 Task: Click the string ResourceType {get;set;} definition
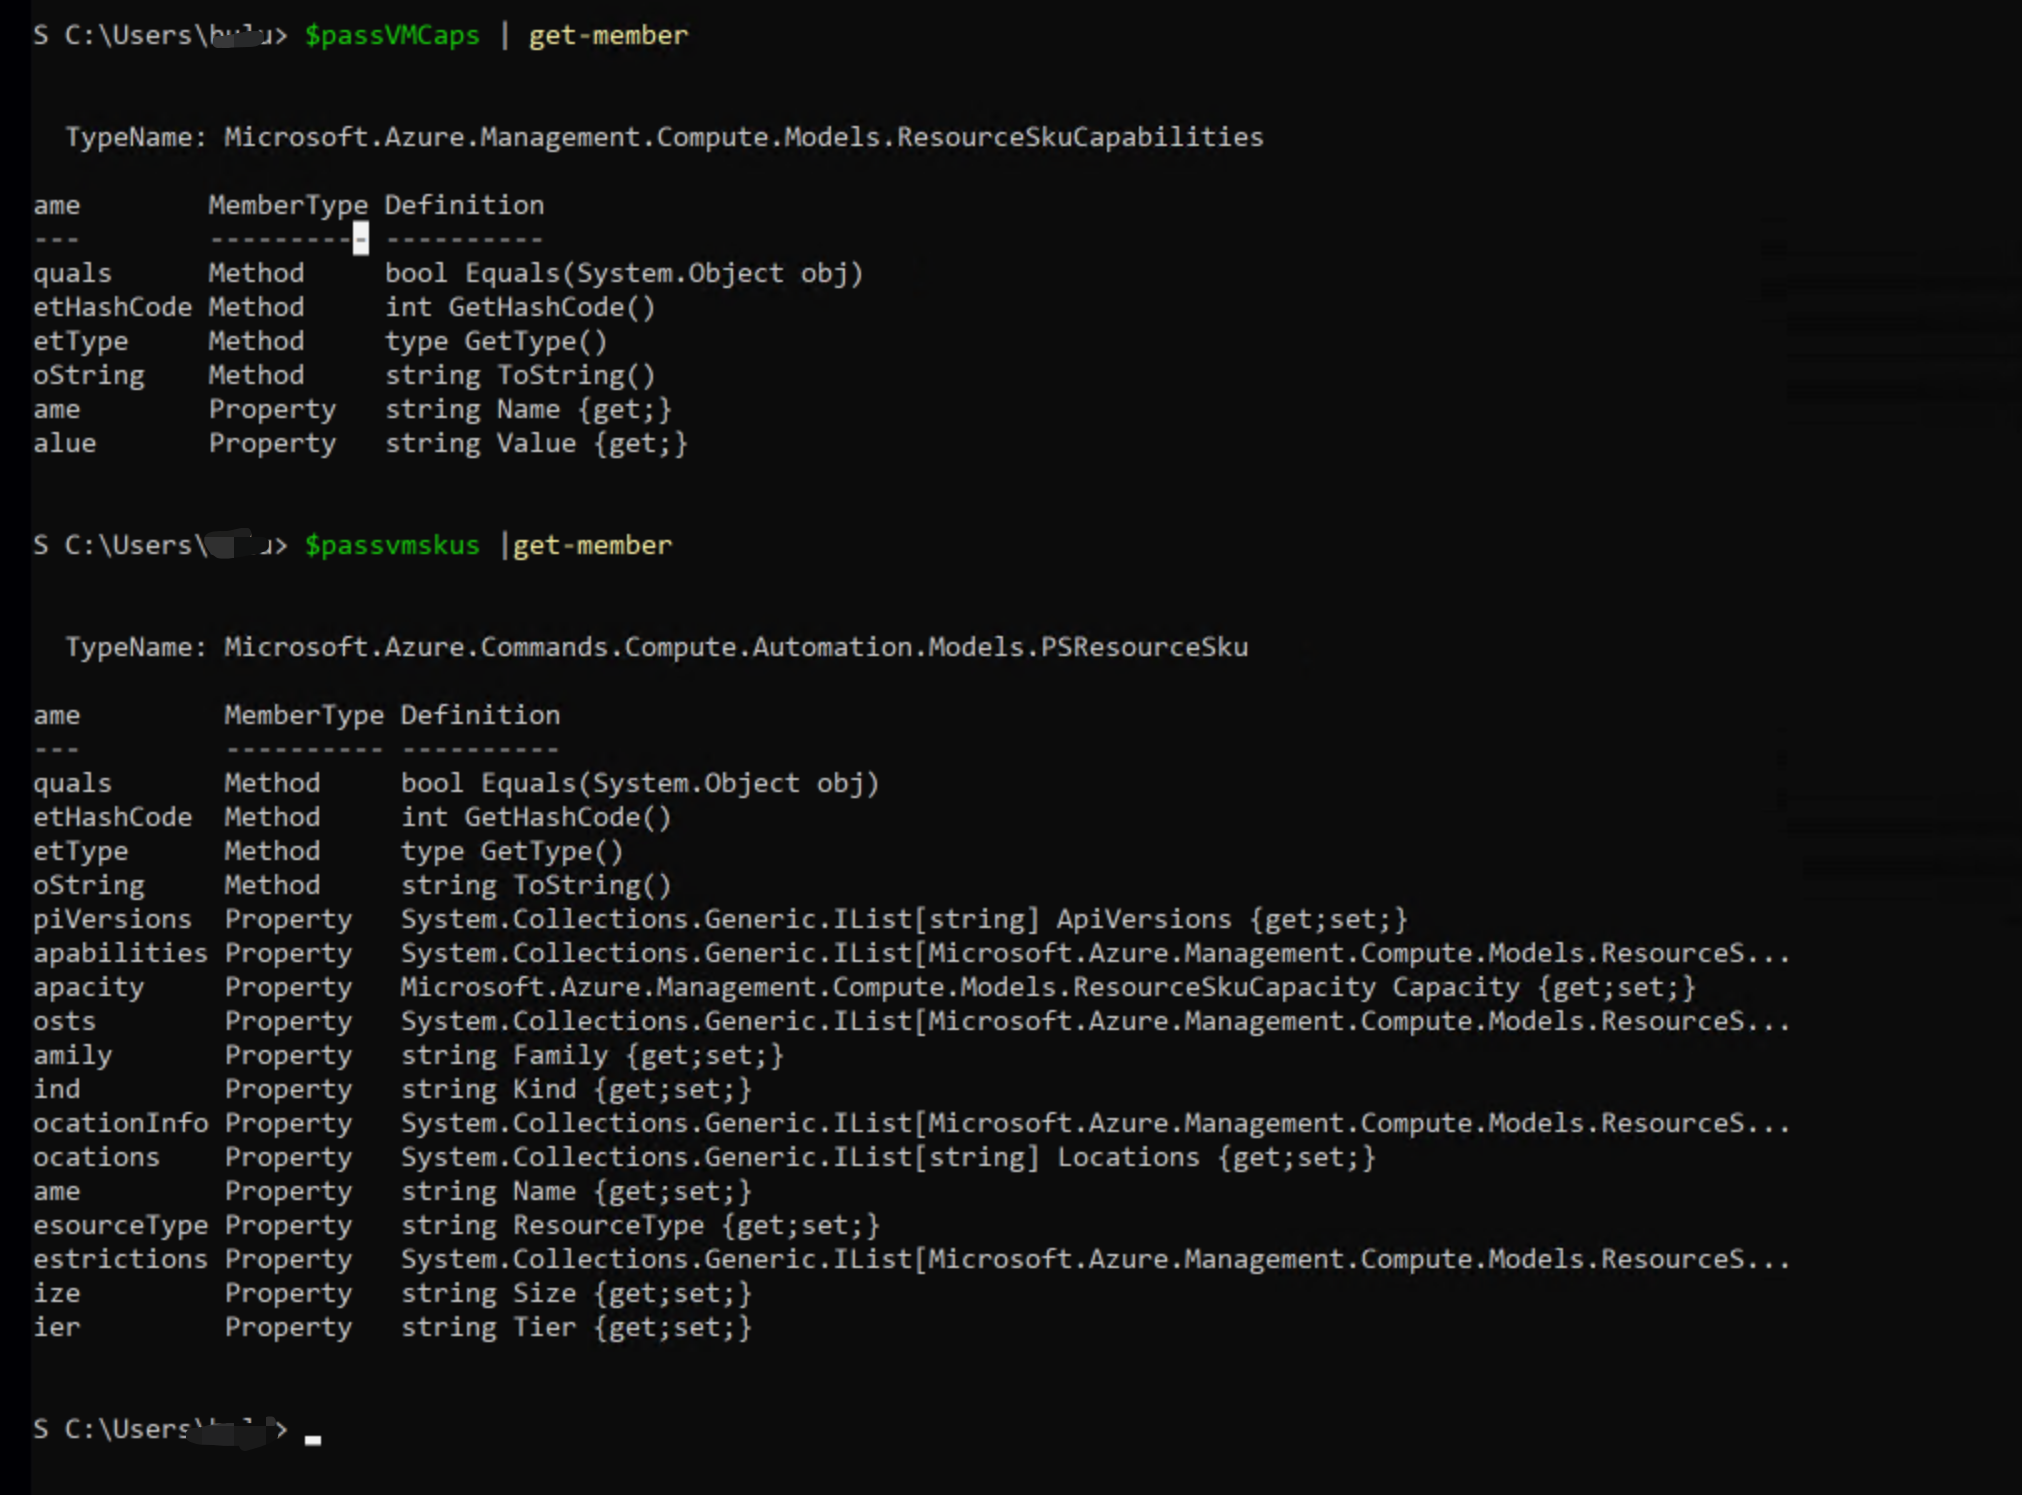coord(640,1225)
